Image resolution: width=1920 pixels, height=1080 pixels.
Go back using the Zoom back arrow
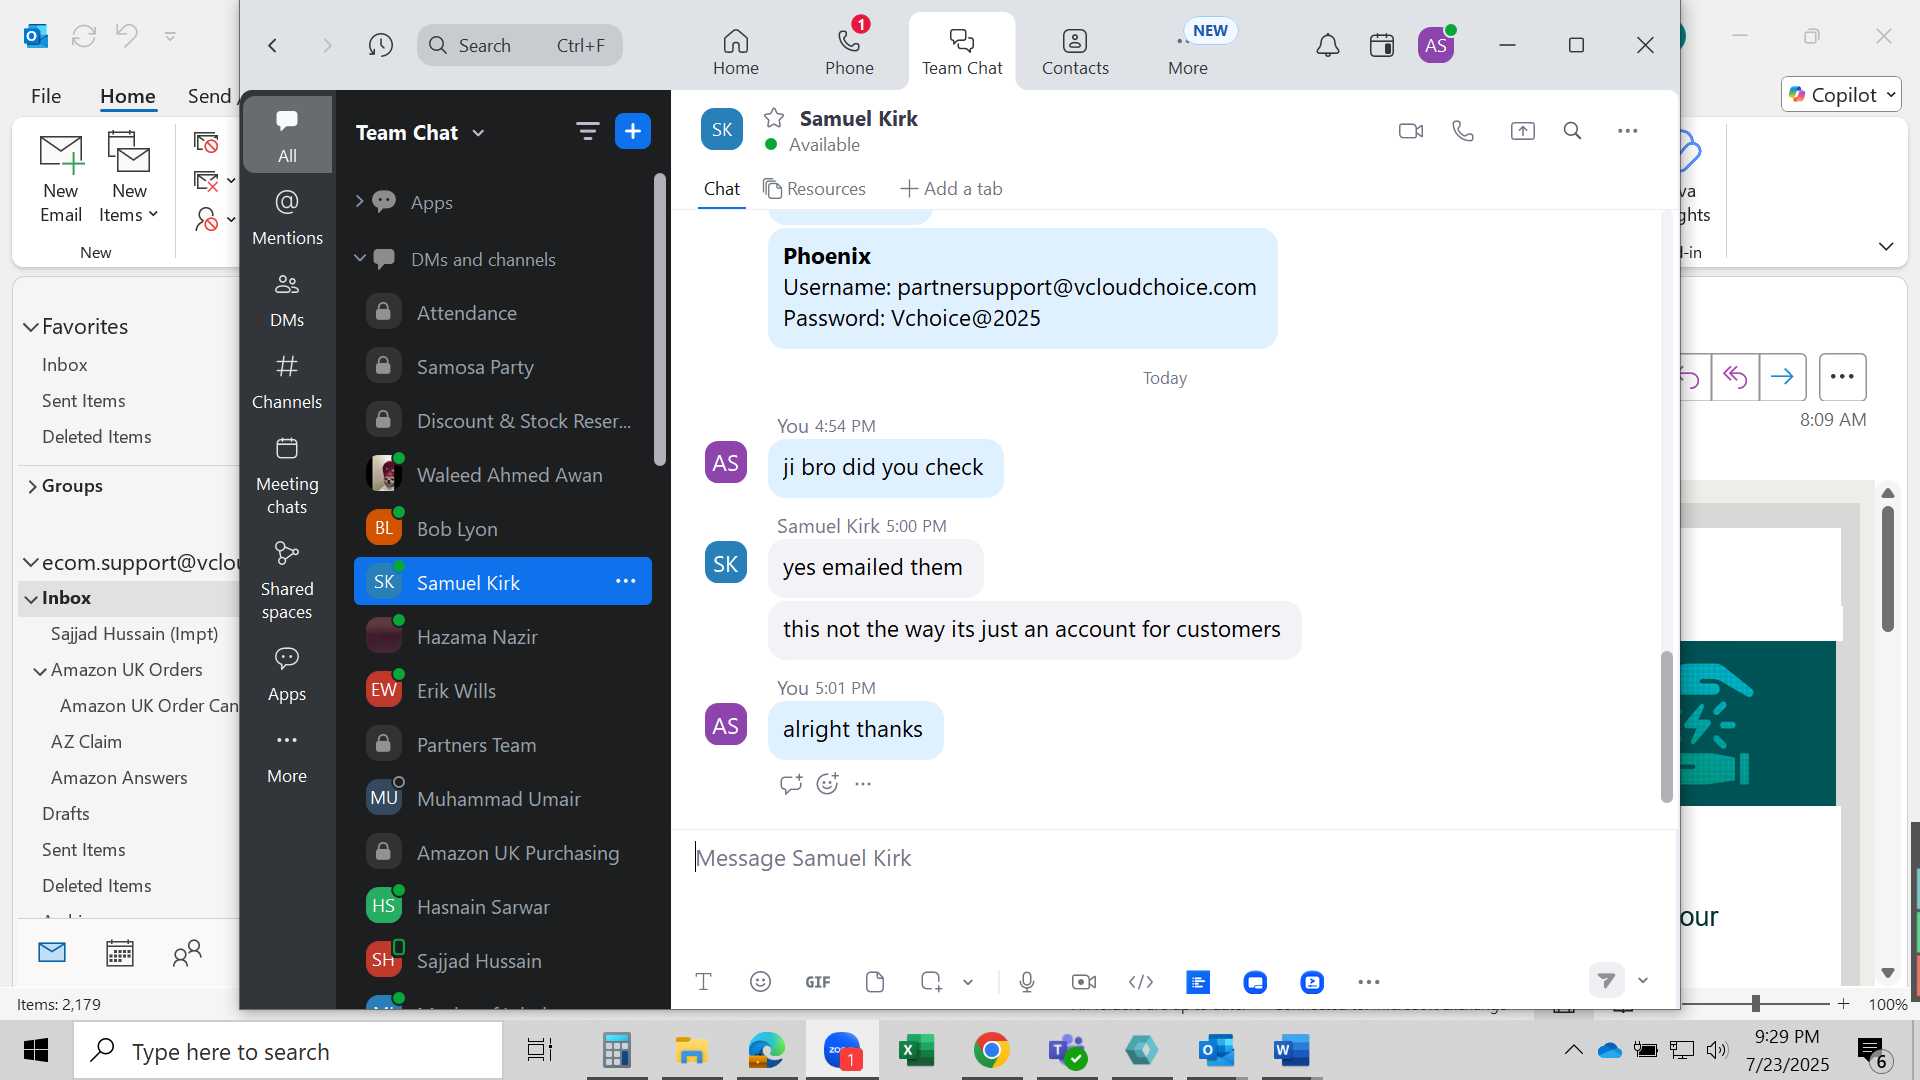(272, 45)
